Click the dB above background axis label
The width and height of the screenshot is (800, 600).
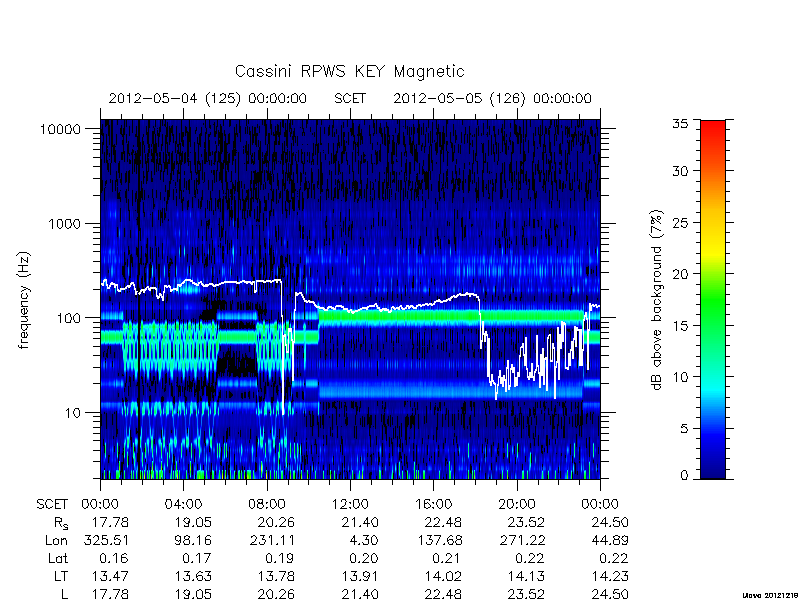tap(657, 300)
